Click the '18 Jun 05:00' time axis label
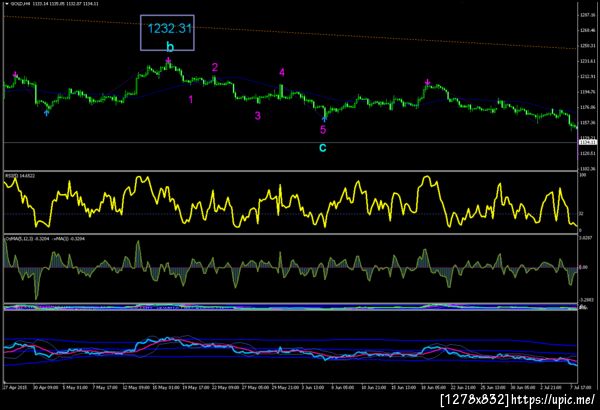 pyautogui.click(x=434, y=387)
